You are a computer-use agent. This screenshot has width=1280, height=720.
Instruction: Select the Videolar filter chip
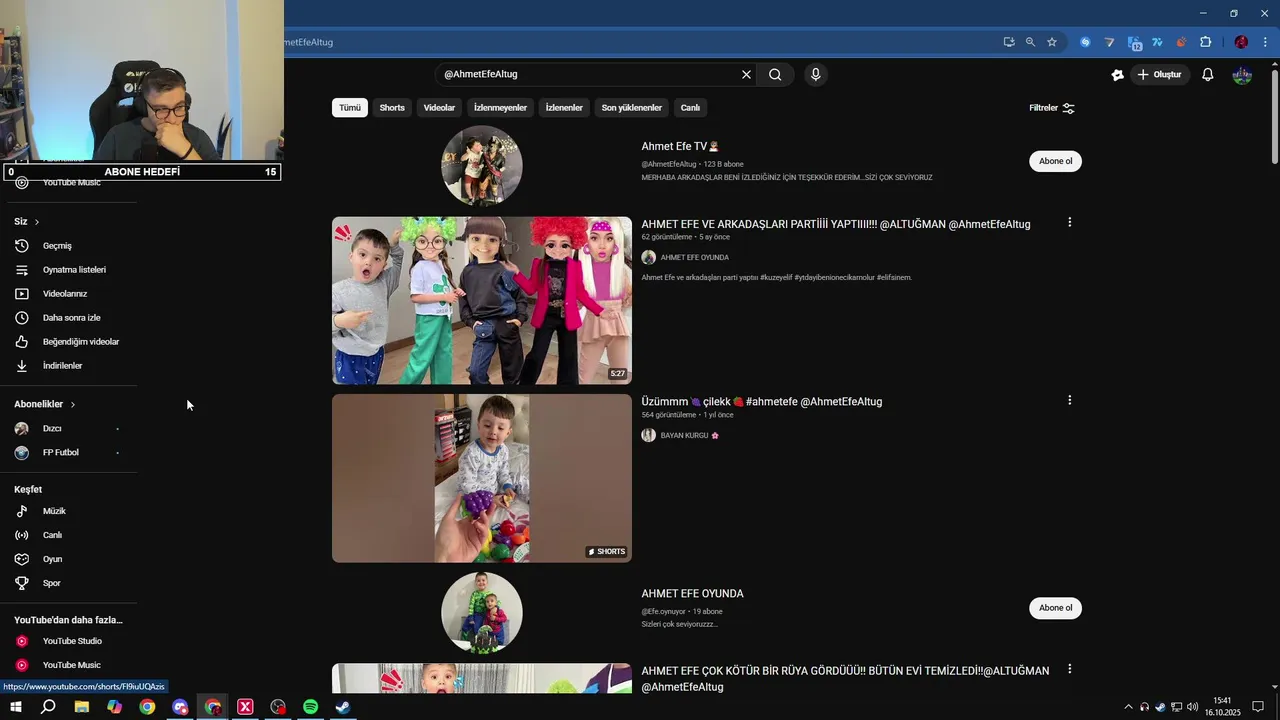[439, 108]
